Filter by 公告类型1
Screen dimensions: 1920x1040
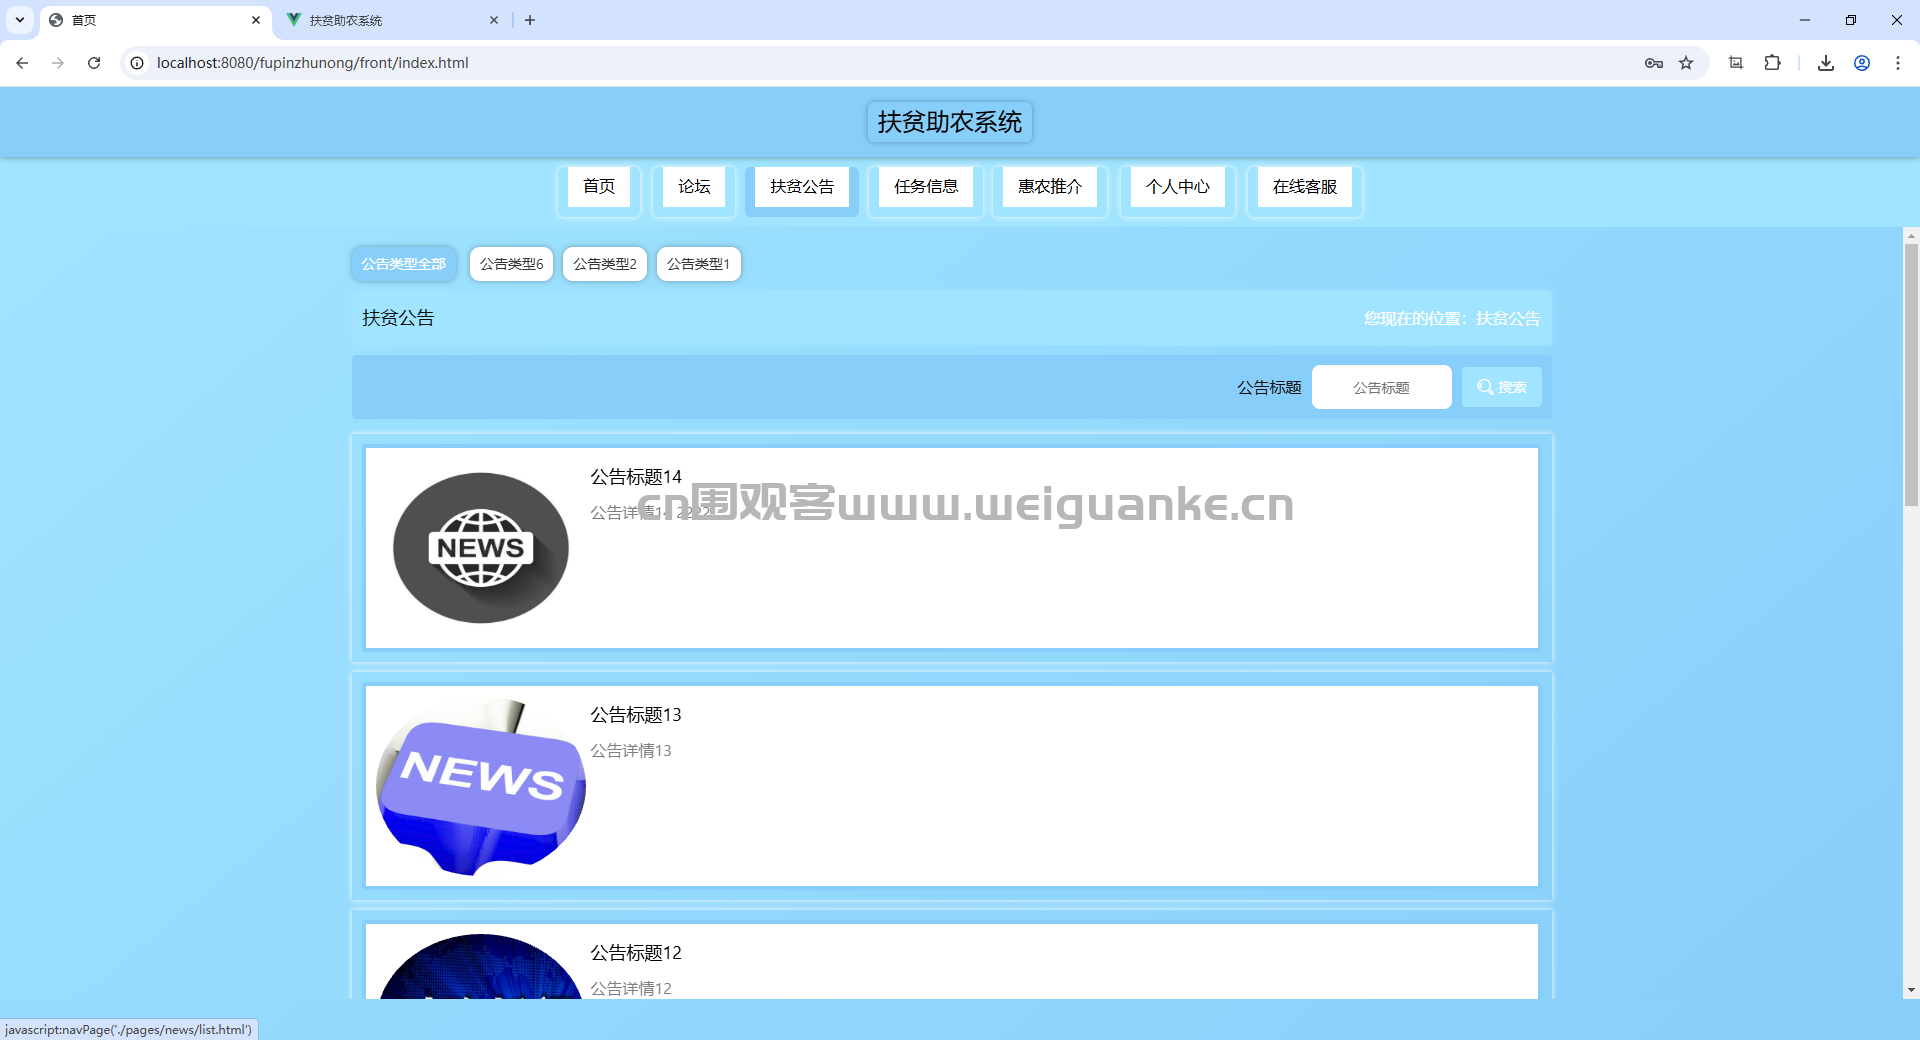699,264
